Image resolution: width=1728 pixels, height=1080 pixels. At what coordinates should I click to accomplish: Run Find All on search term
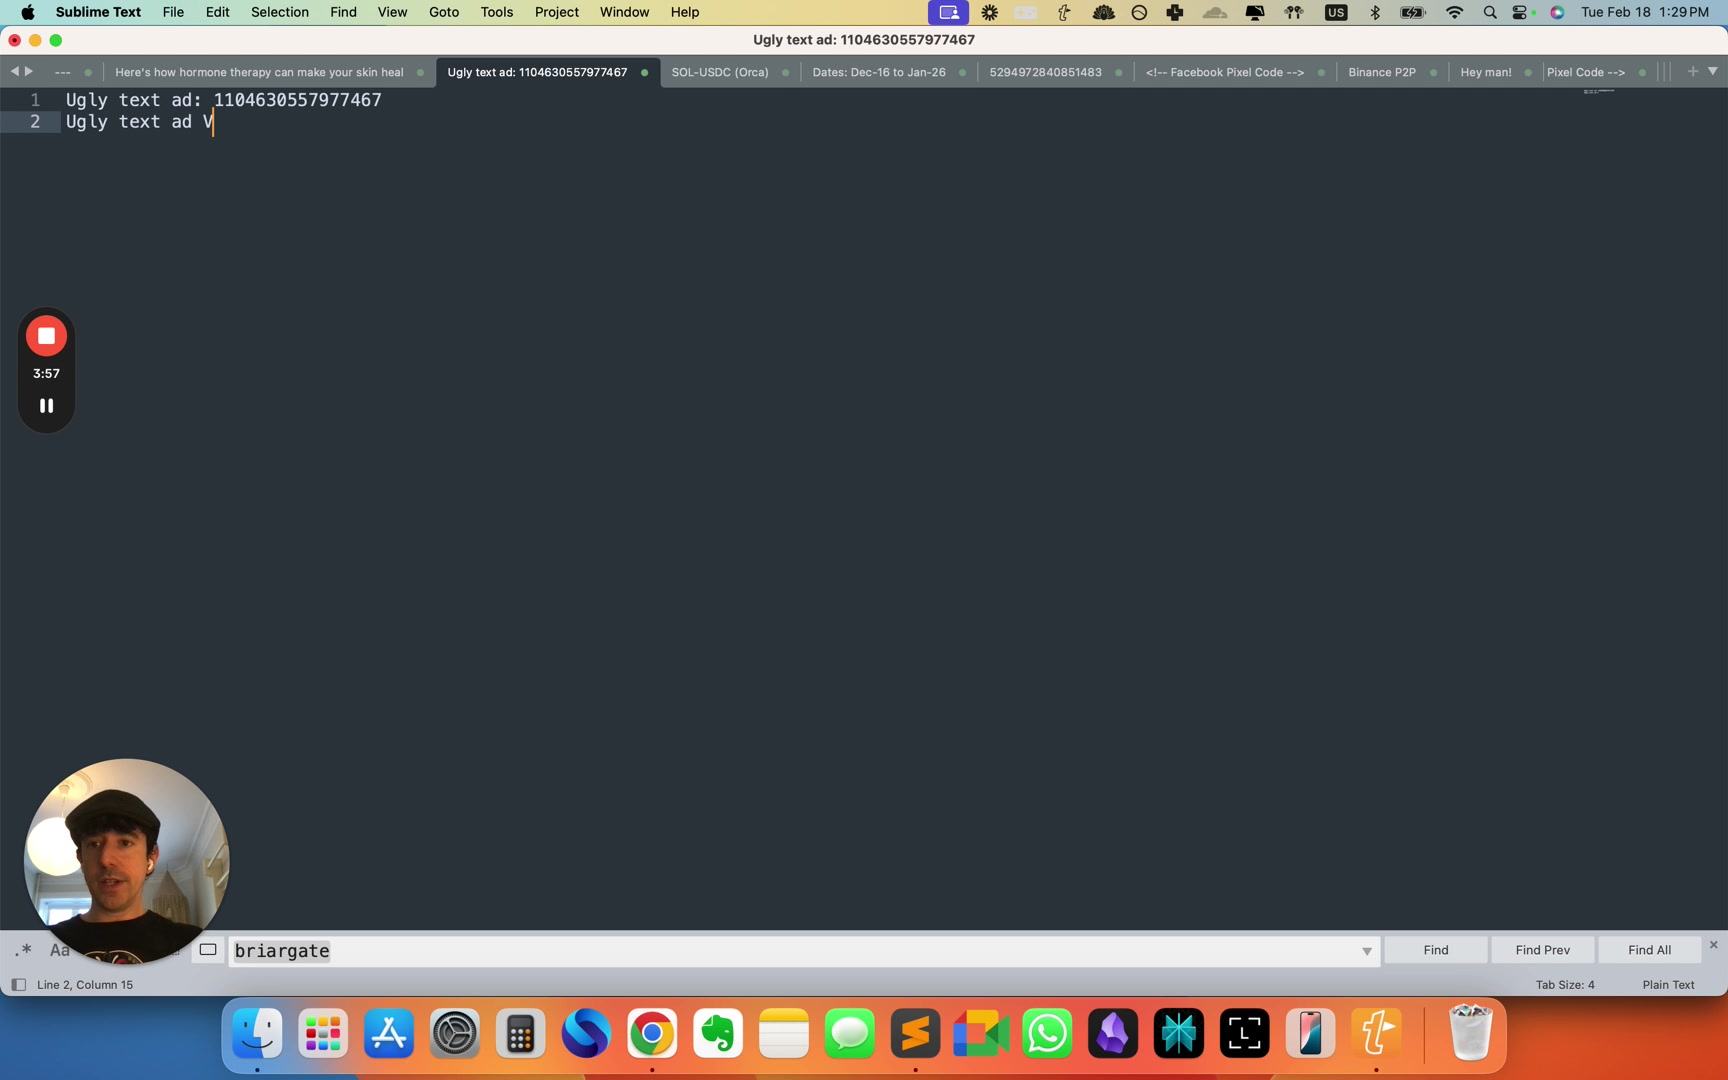point(1649,950)
